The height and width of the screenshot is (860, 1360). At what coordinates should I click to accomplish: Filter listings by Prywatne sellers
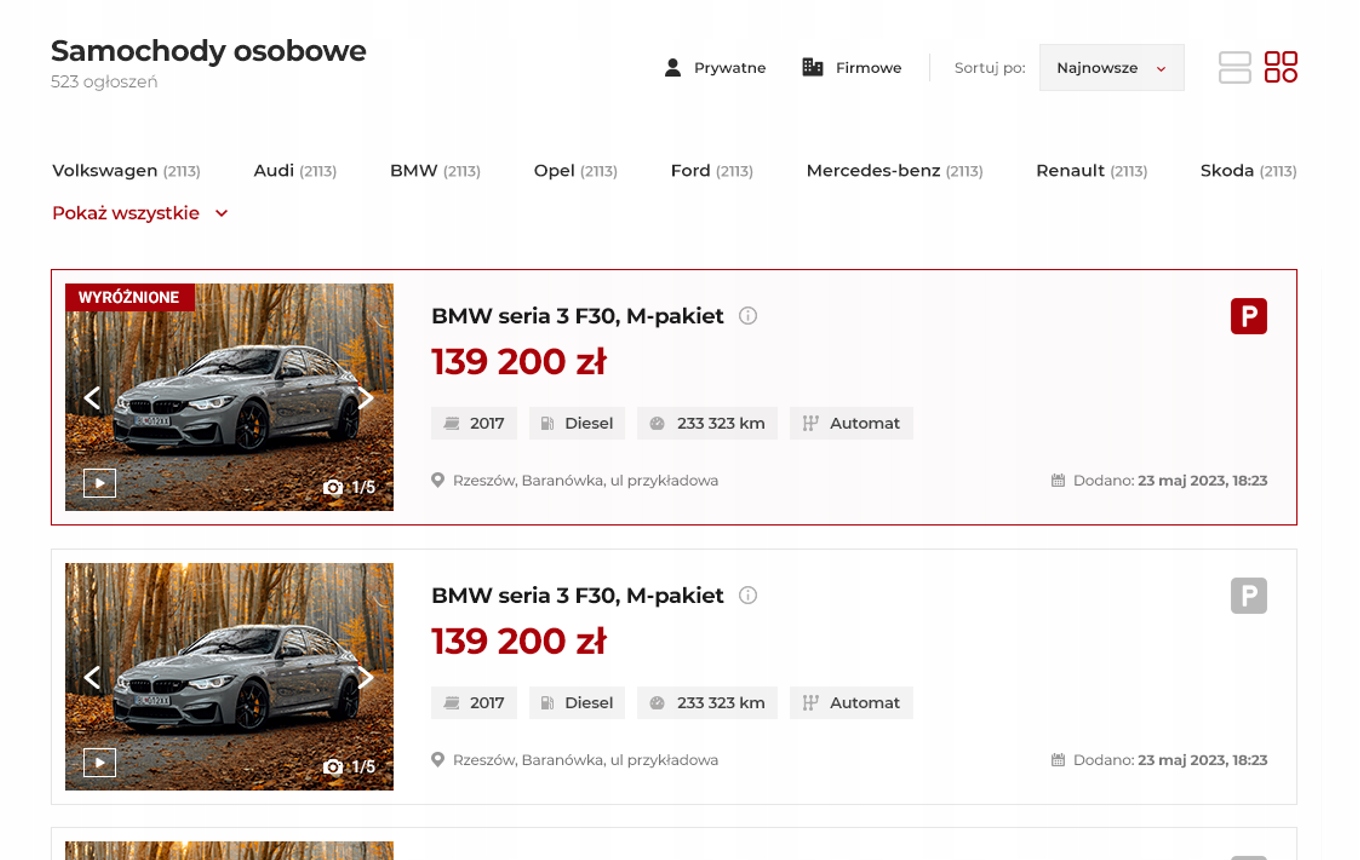pos(715,68)
